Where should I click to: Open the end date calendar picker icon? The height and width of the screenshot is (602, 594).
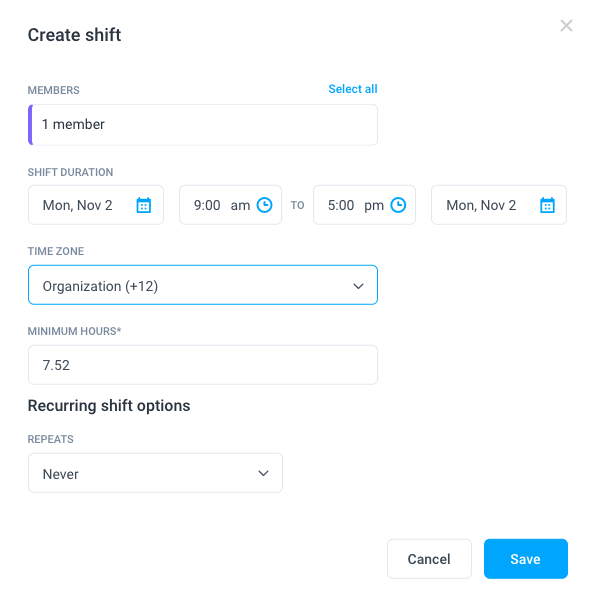547,205
